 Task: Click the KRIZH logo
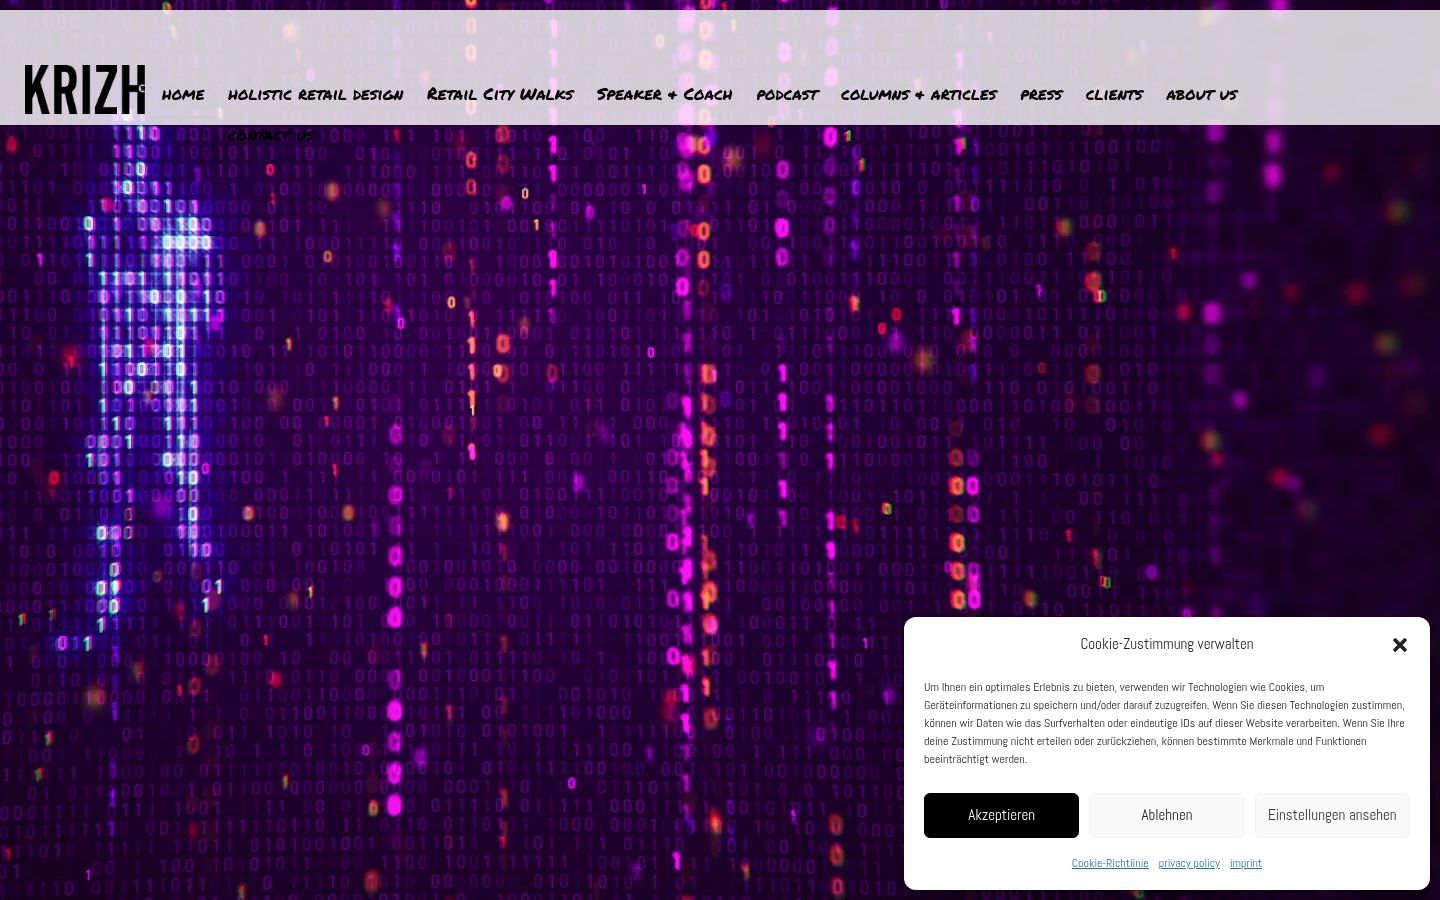[85, 90]
